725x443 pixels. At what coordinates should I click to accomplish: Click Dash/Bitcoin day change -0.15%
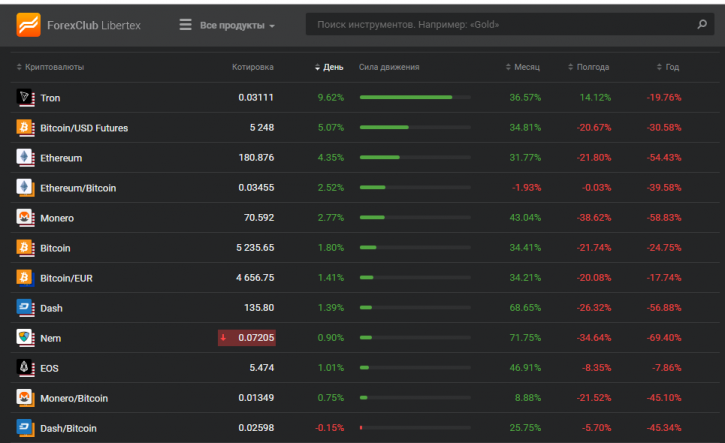coord(330,428)
